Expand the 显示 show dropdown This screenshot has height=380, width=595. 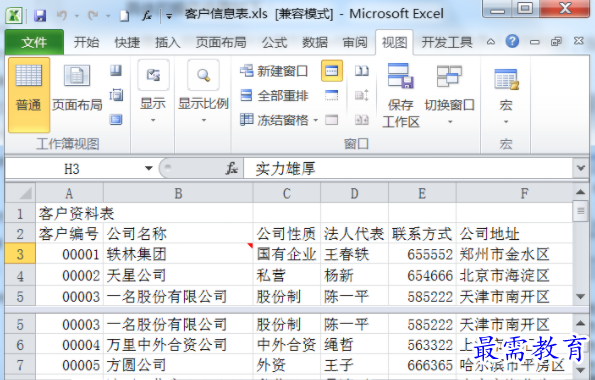click(153, 120)
